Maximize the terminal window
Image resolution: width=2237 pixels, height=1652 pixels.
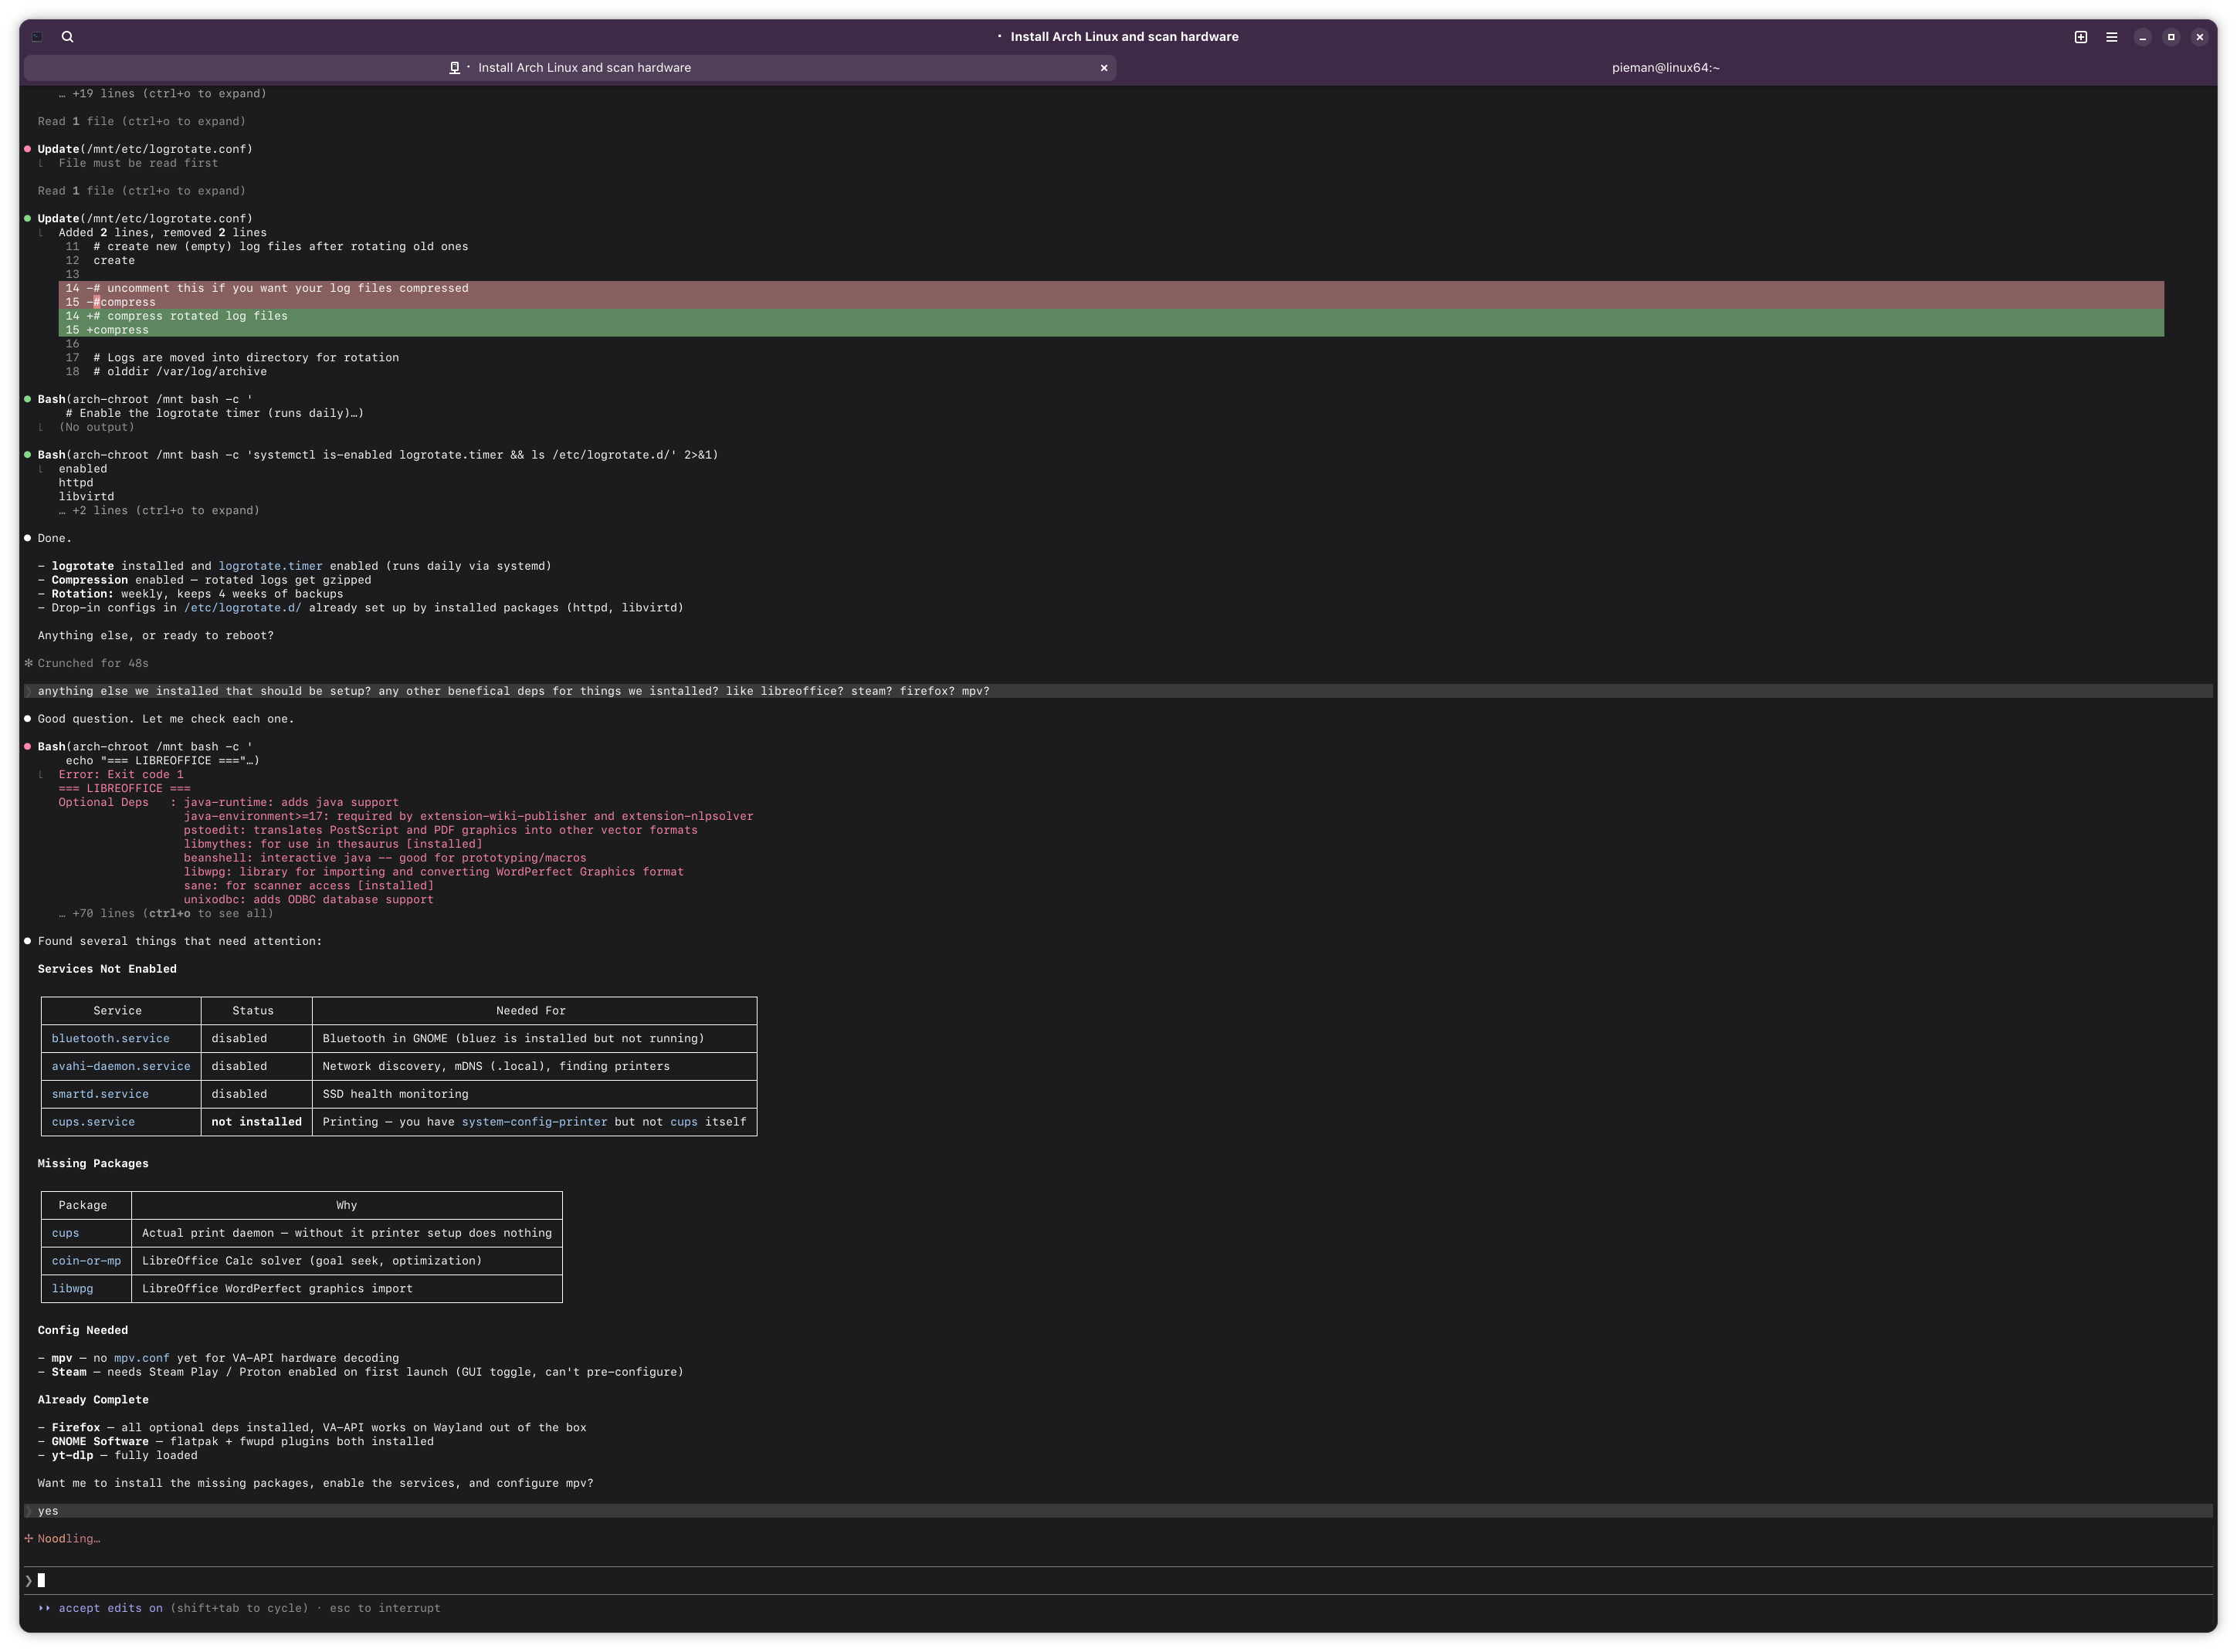click(x=2170, y=37)
